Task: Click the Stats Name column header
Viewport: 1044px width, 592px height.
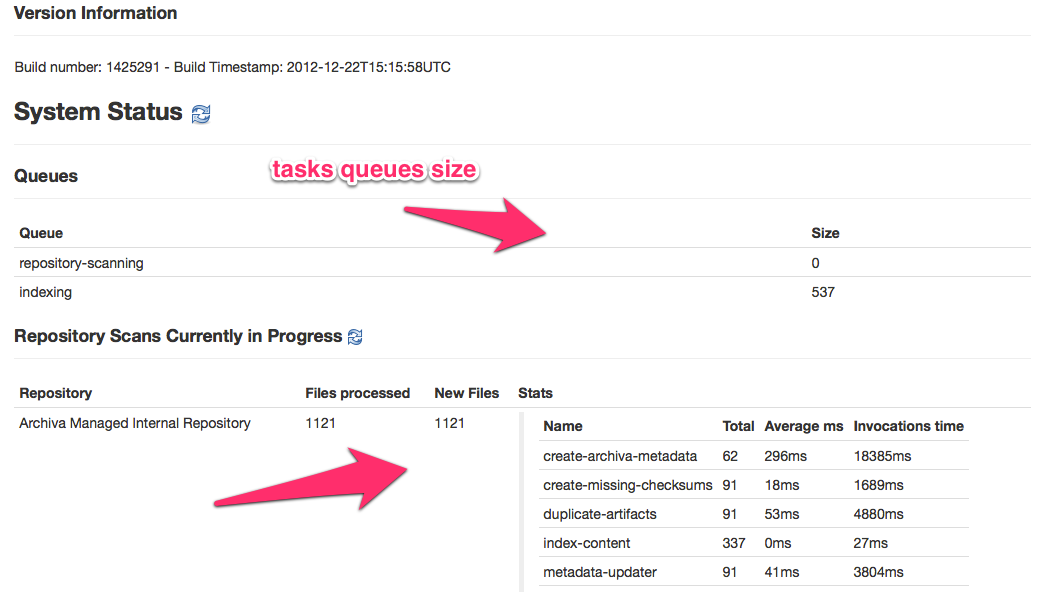Action: 563,426
